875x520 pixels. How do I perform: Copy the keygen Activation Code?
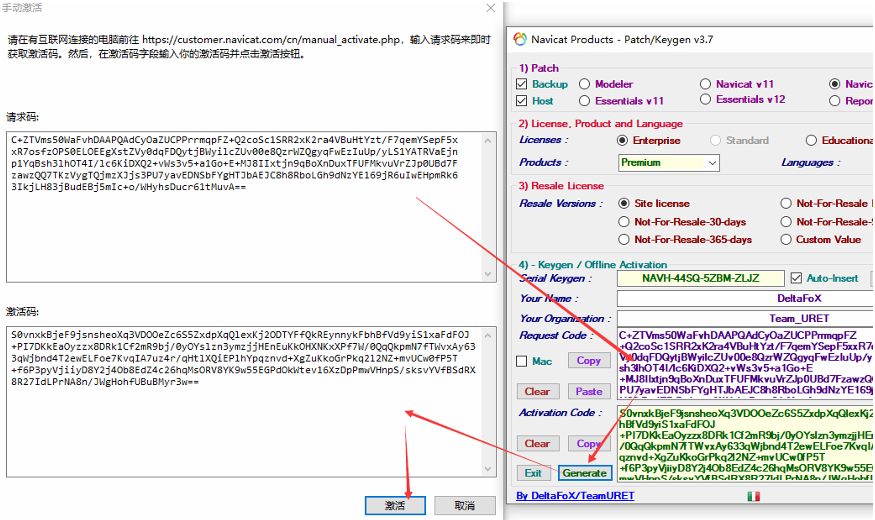(588, 443)
